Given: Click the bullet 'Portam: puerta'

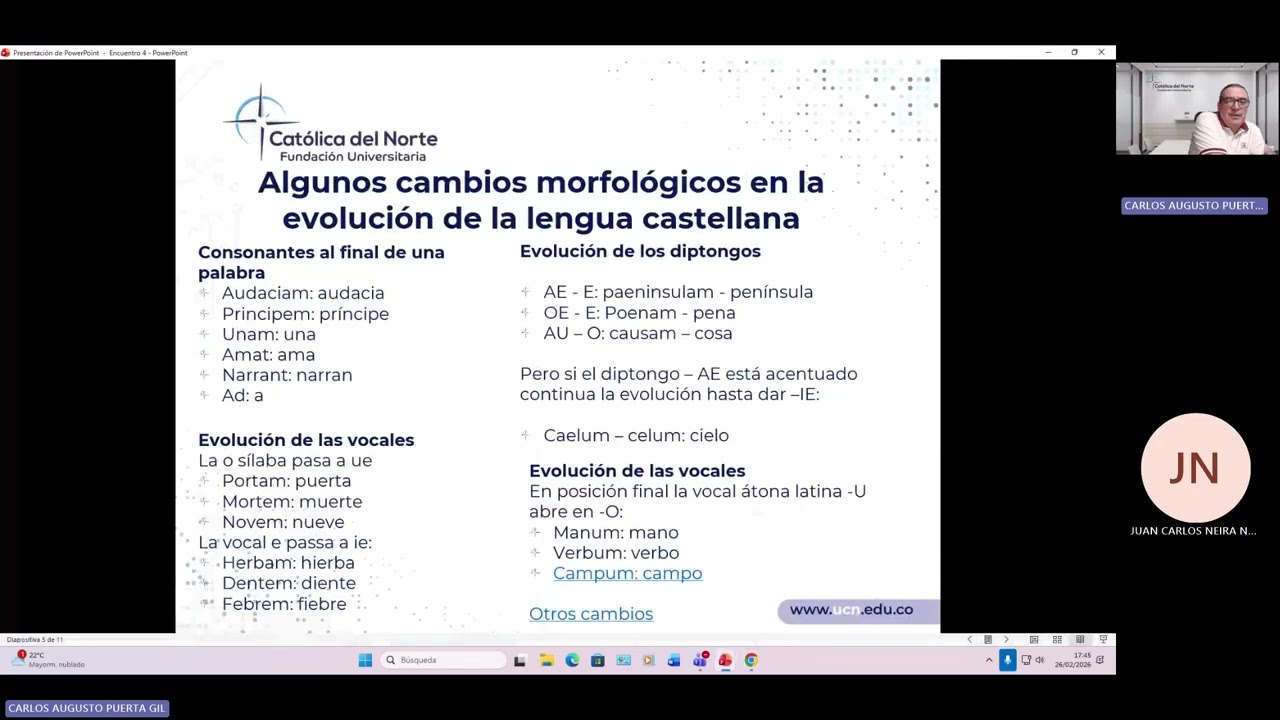Looking at the screenshot, I should 286,481.
